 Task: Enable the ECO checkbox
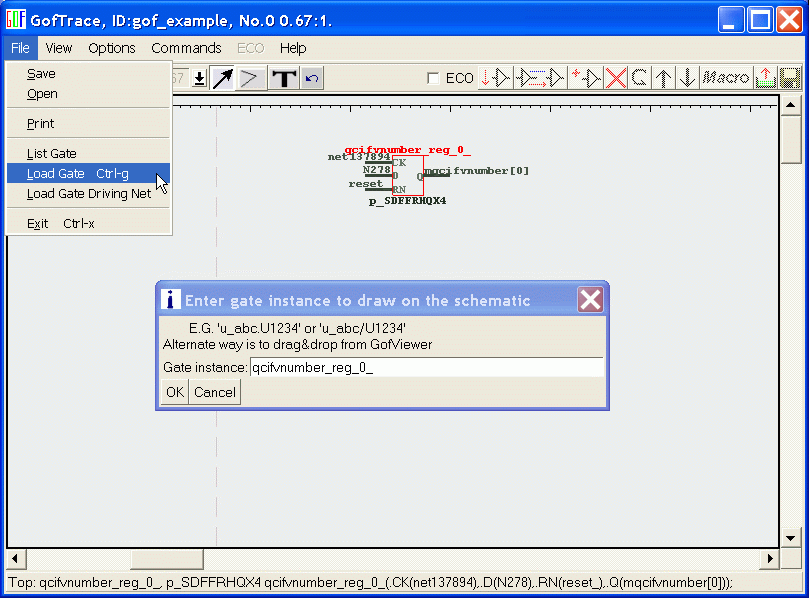433,78
